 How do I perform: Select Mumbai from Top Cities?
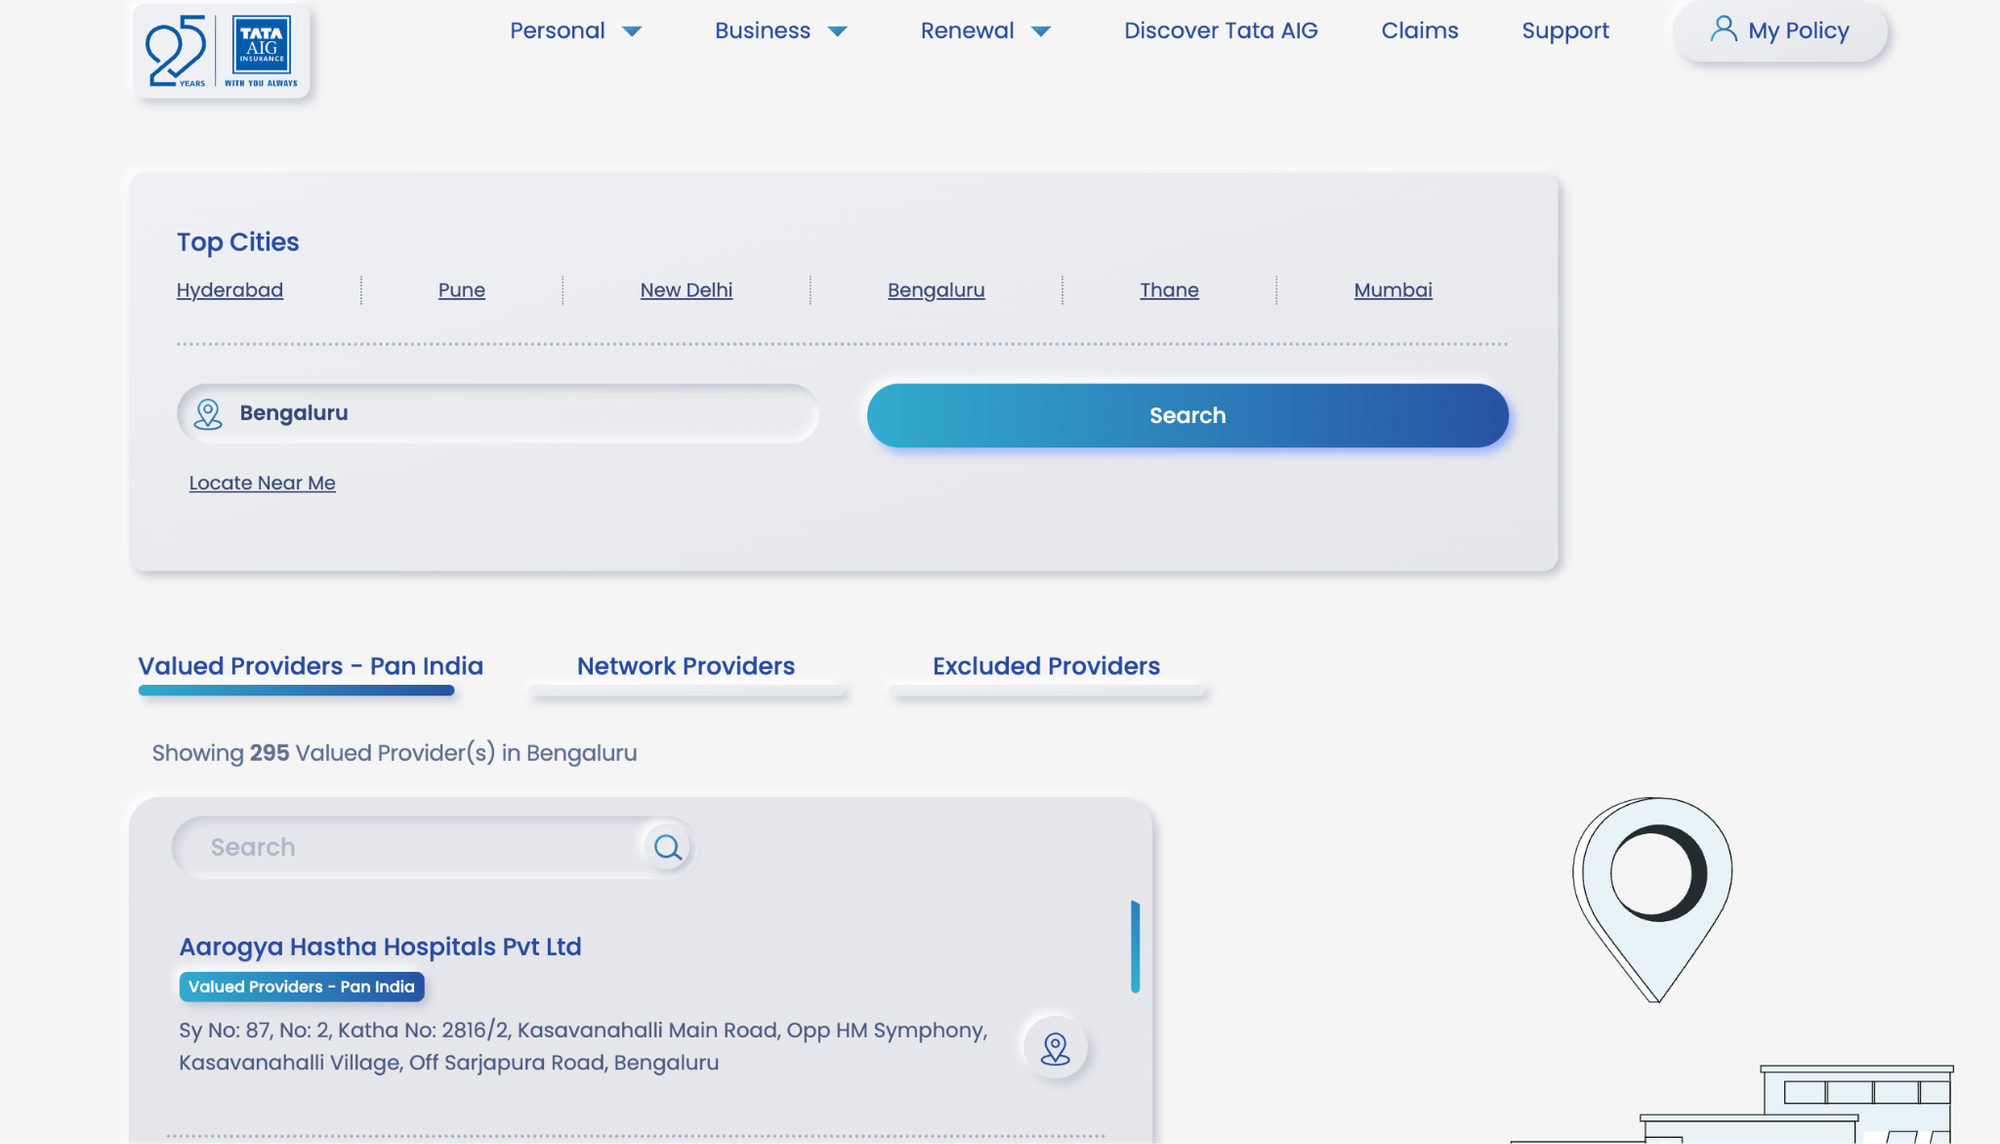(x=1393, y=290)
